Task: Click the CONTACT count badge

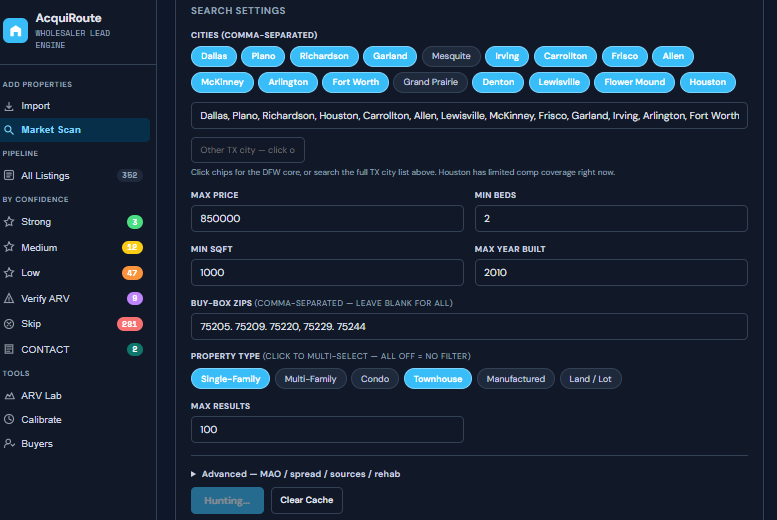Action: click(x=135, y=349)
